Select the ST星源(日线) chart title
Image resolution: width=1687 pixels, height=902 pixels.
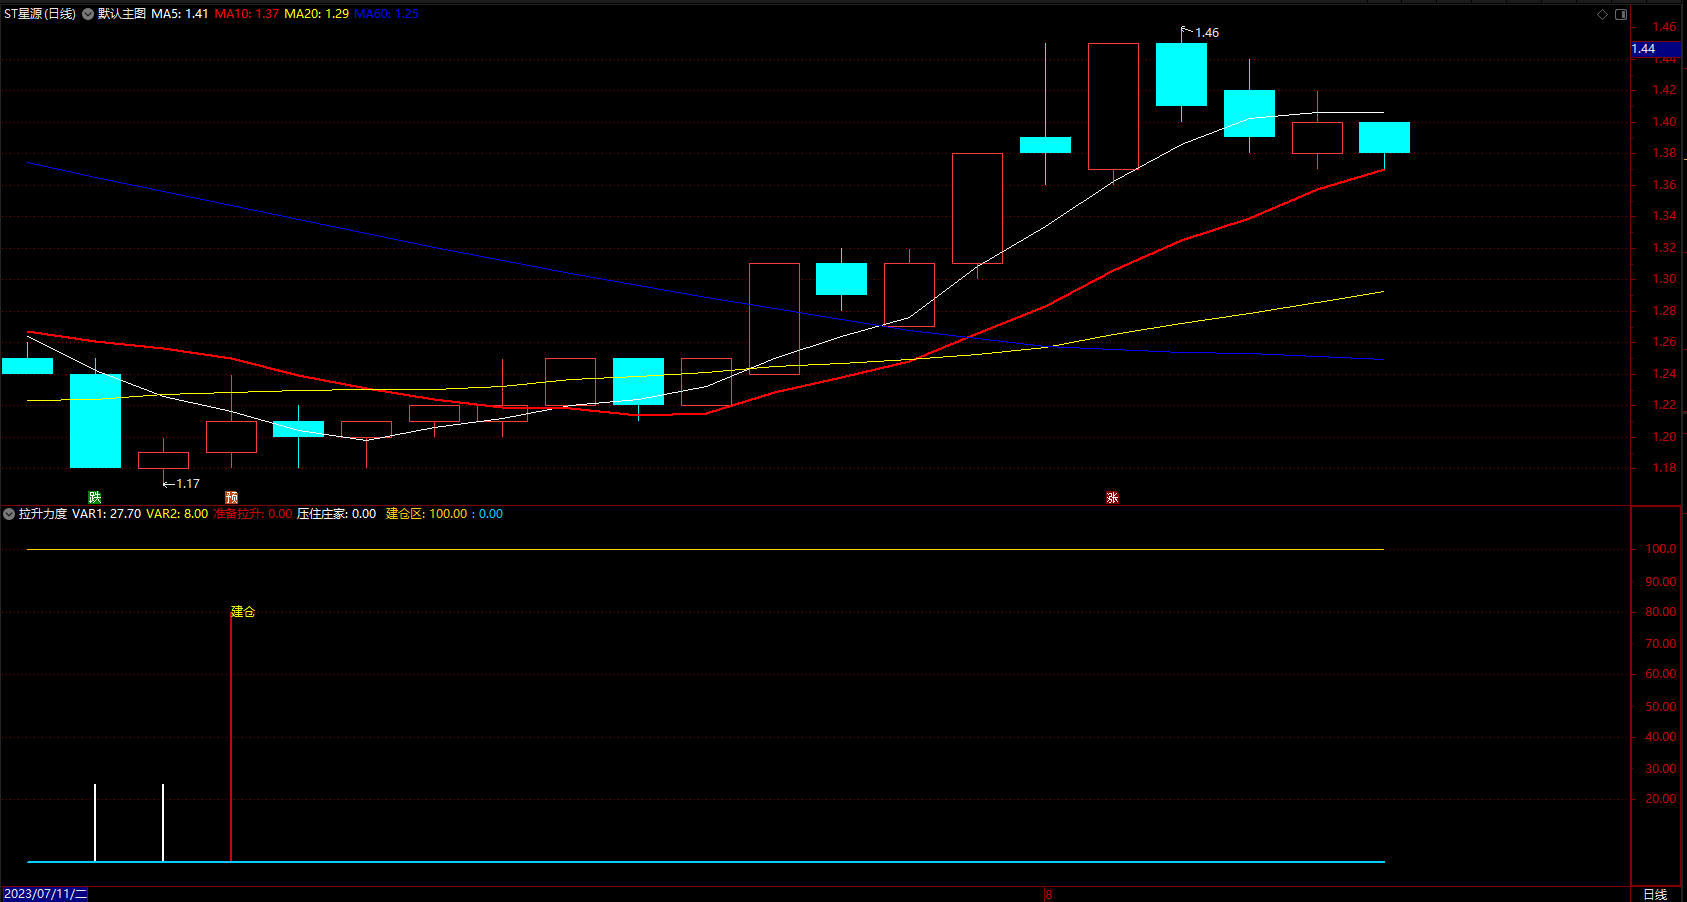coord(40,14)
